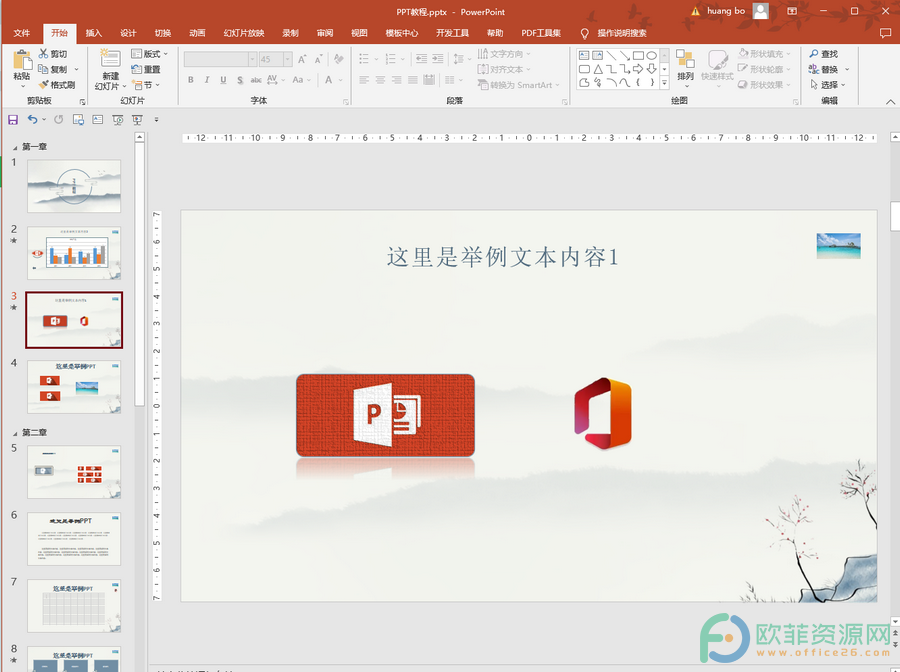Collapse the 第二章 section in slide panel
The width and height of the screenshot is (900, 672).
tap(15, 433)
